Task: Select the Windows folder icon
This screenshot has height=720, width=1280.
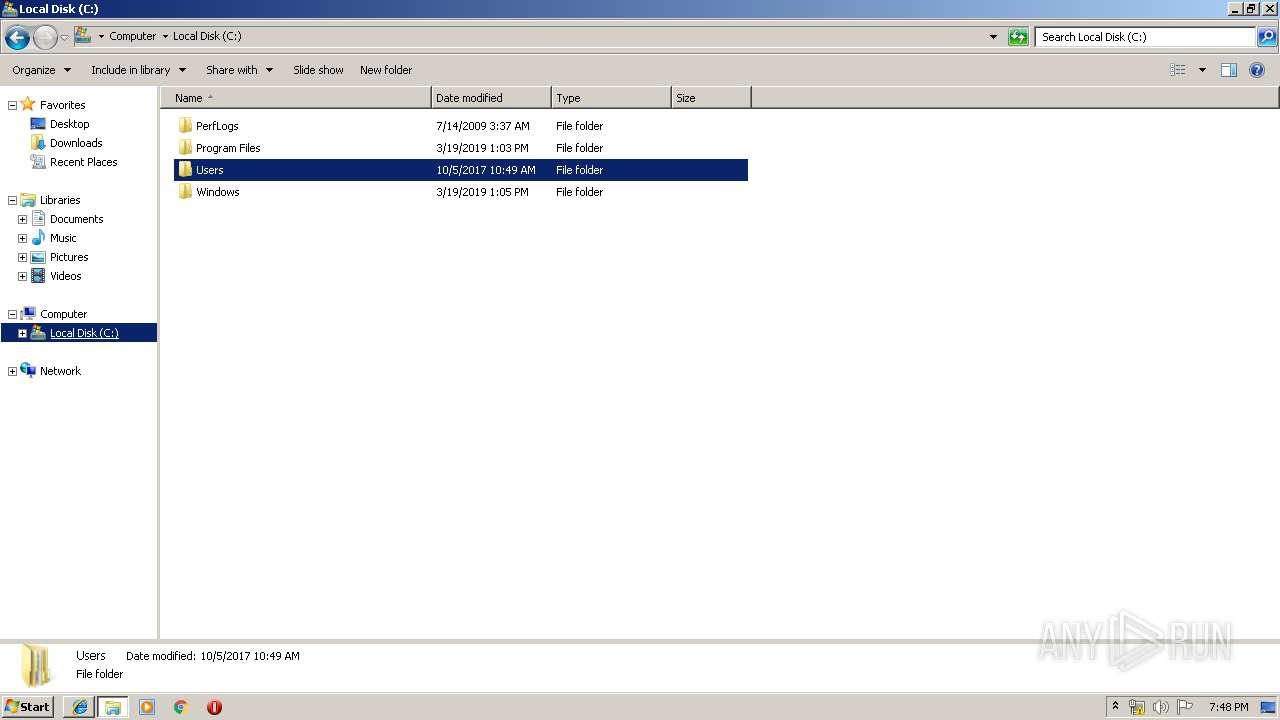Action: click(185, 192)
